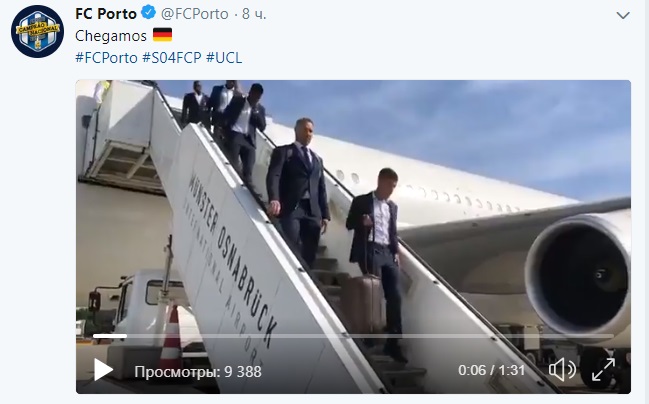This screenshot has height=404, width=649.
Task: Open the @FCPorto handle link
Action: pyautogui.click(x=195, y=14)
